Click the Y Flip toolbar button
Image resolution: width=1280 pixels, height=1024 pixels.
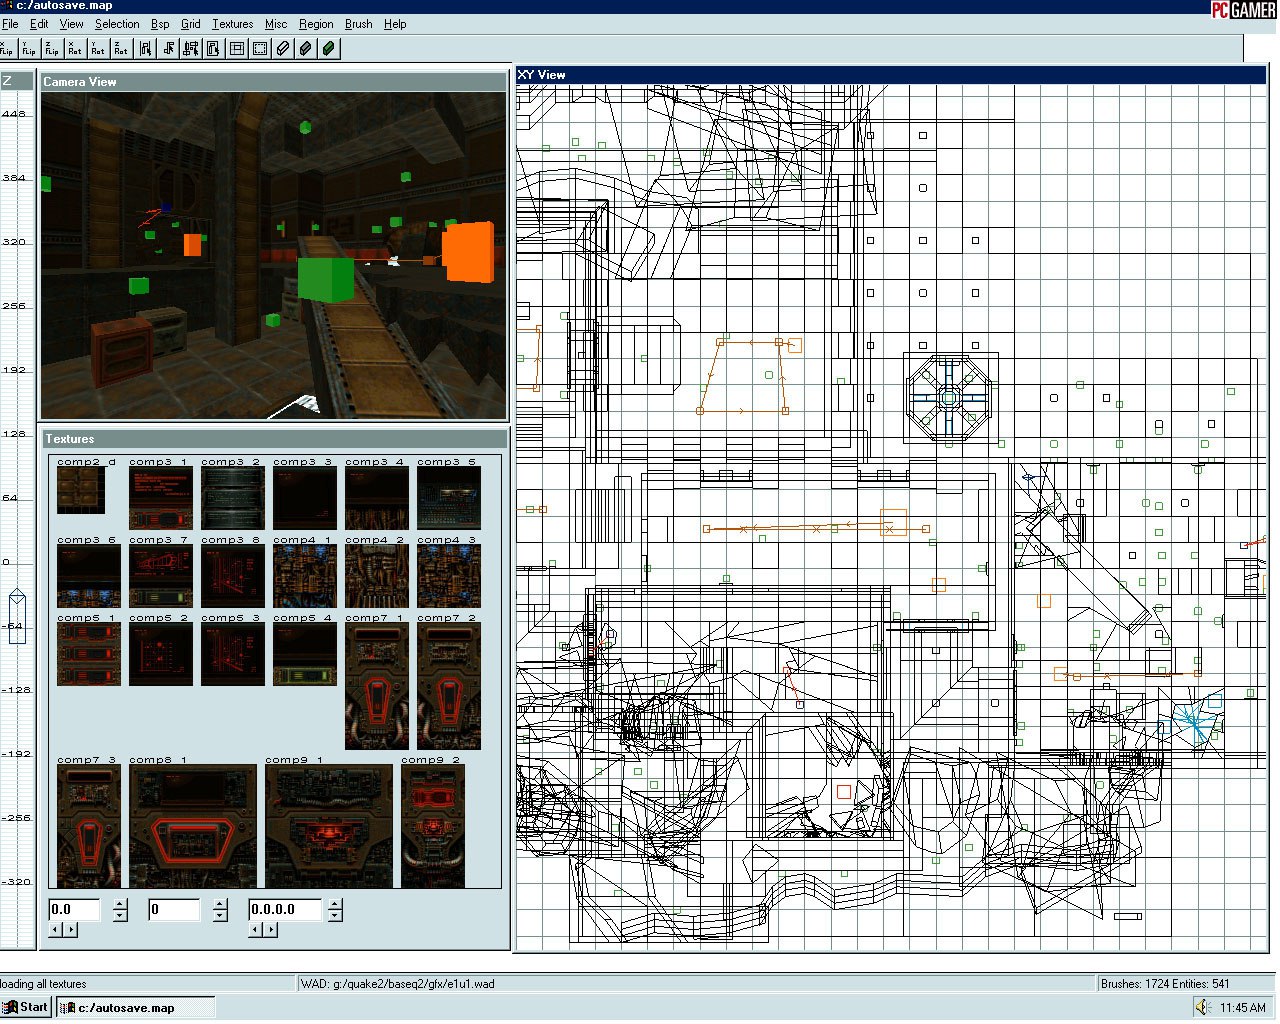[x=29, y=48]
